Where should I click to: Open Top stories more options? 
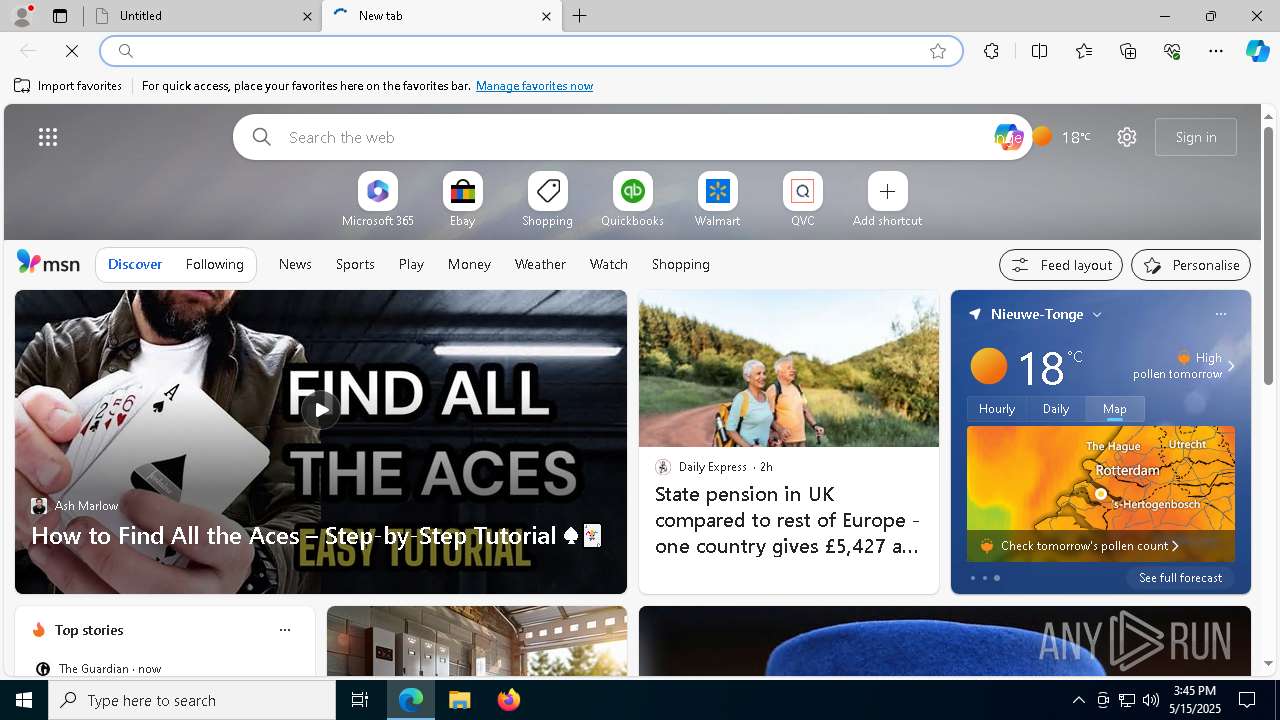[x=285, y=630]
